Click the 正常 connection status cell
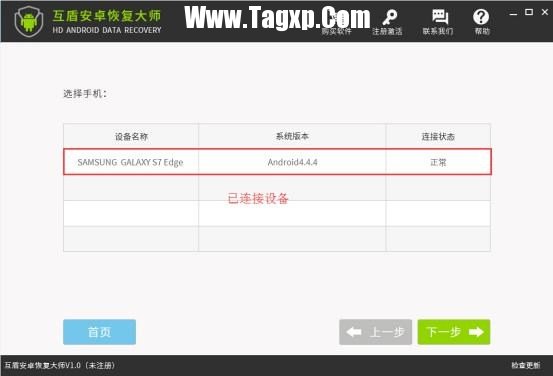Image resolution: width=553 pixels, height=376 pixels. pos(438,162)
